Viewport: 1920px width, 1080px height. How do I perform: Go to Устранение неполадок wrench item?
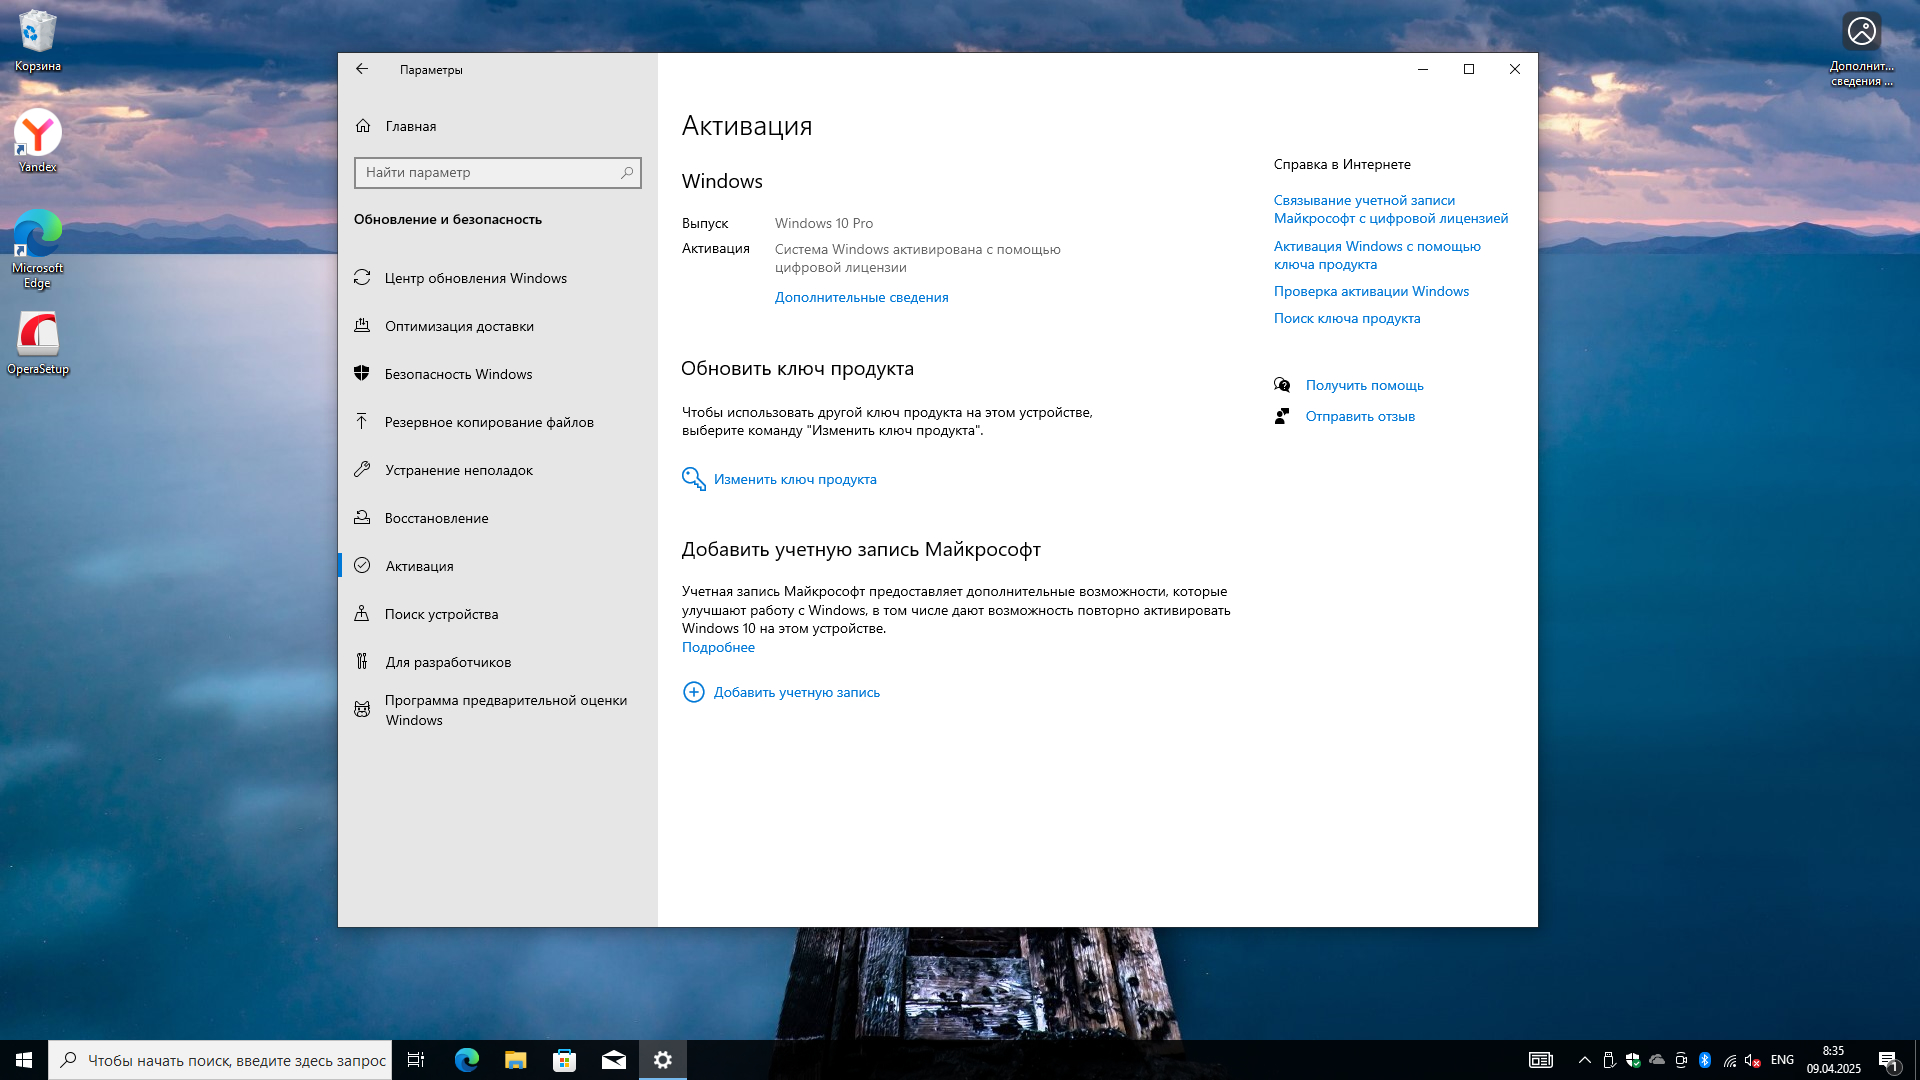point(458,470)
